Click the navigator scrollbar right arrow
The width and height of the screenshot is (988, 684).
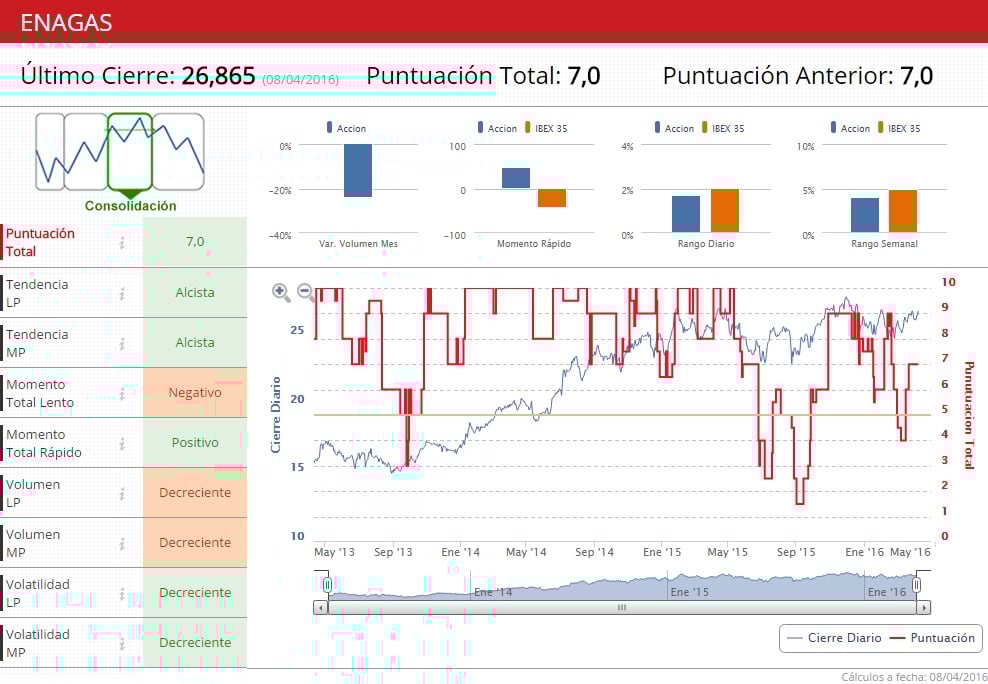(924, 608)
